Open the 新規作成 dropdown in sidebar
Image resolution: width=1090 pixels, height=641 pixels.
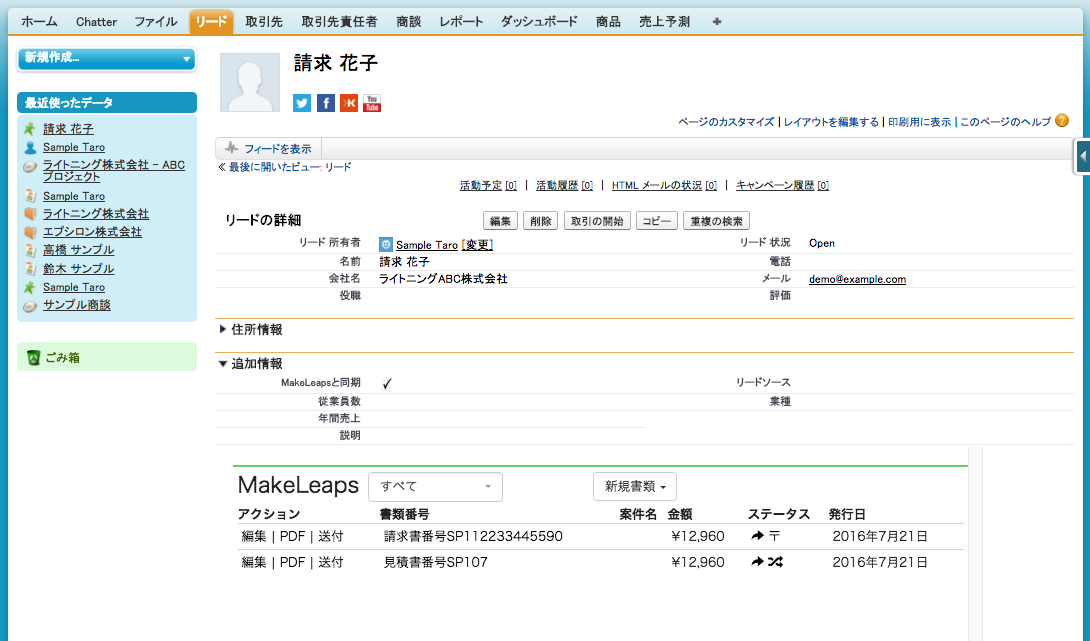[x=106, y=59]
